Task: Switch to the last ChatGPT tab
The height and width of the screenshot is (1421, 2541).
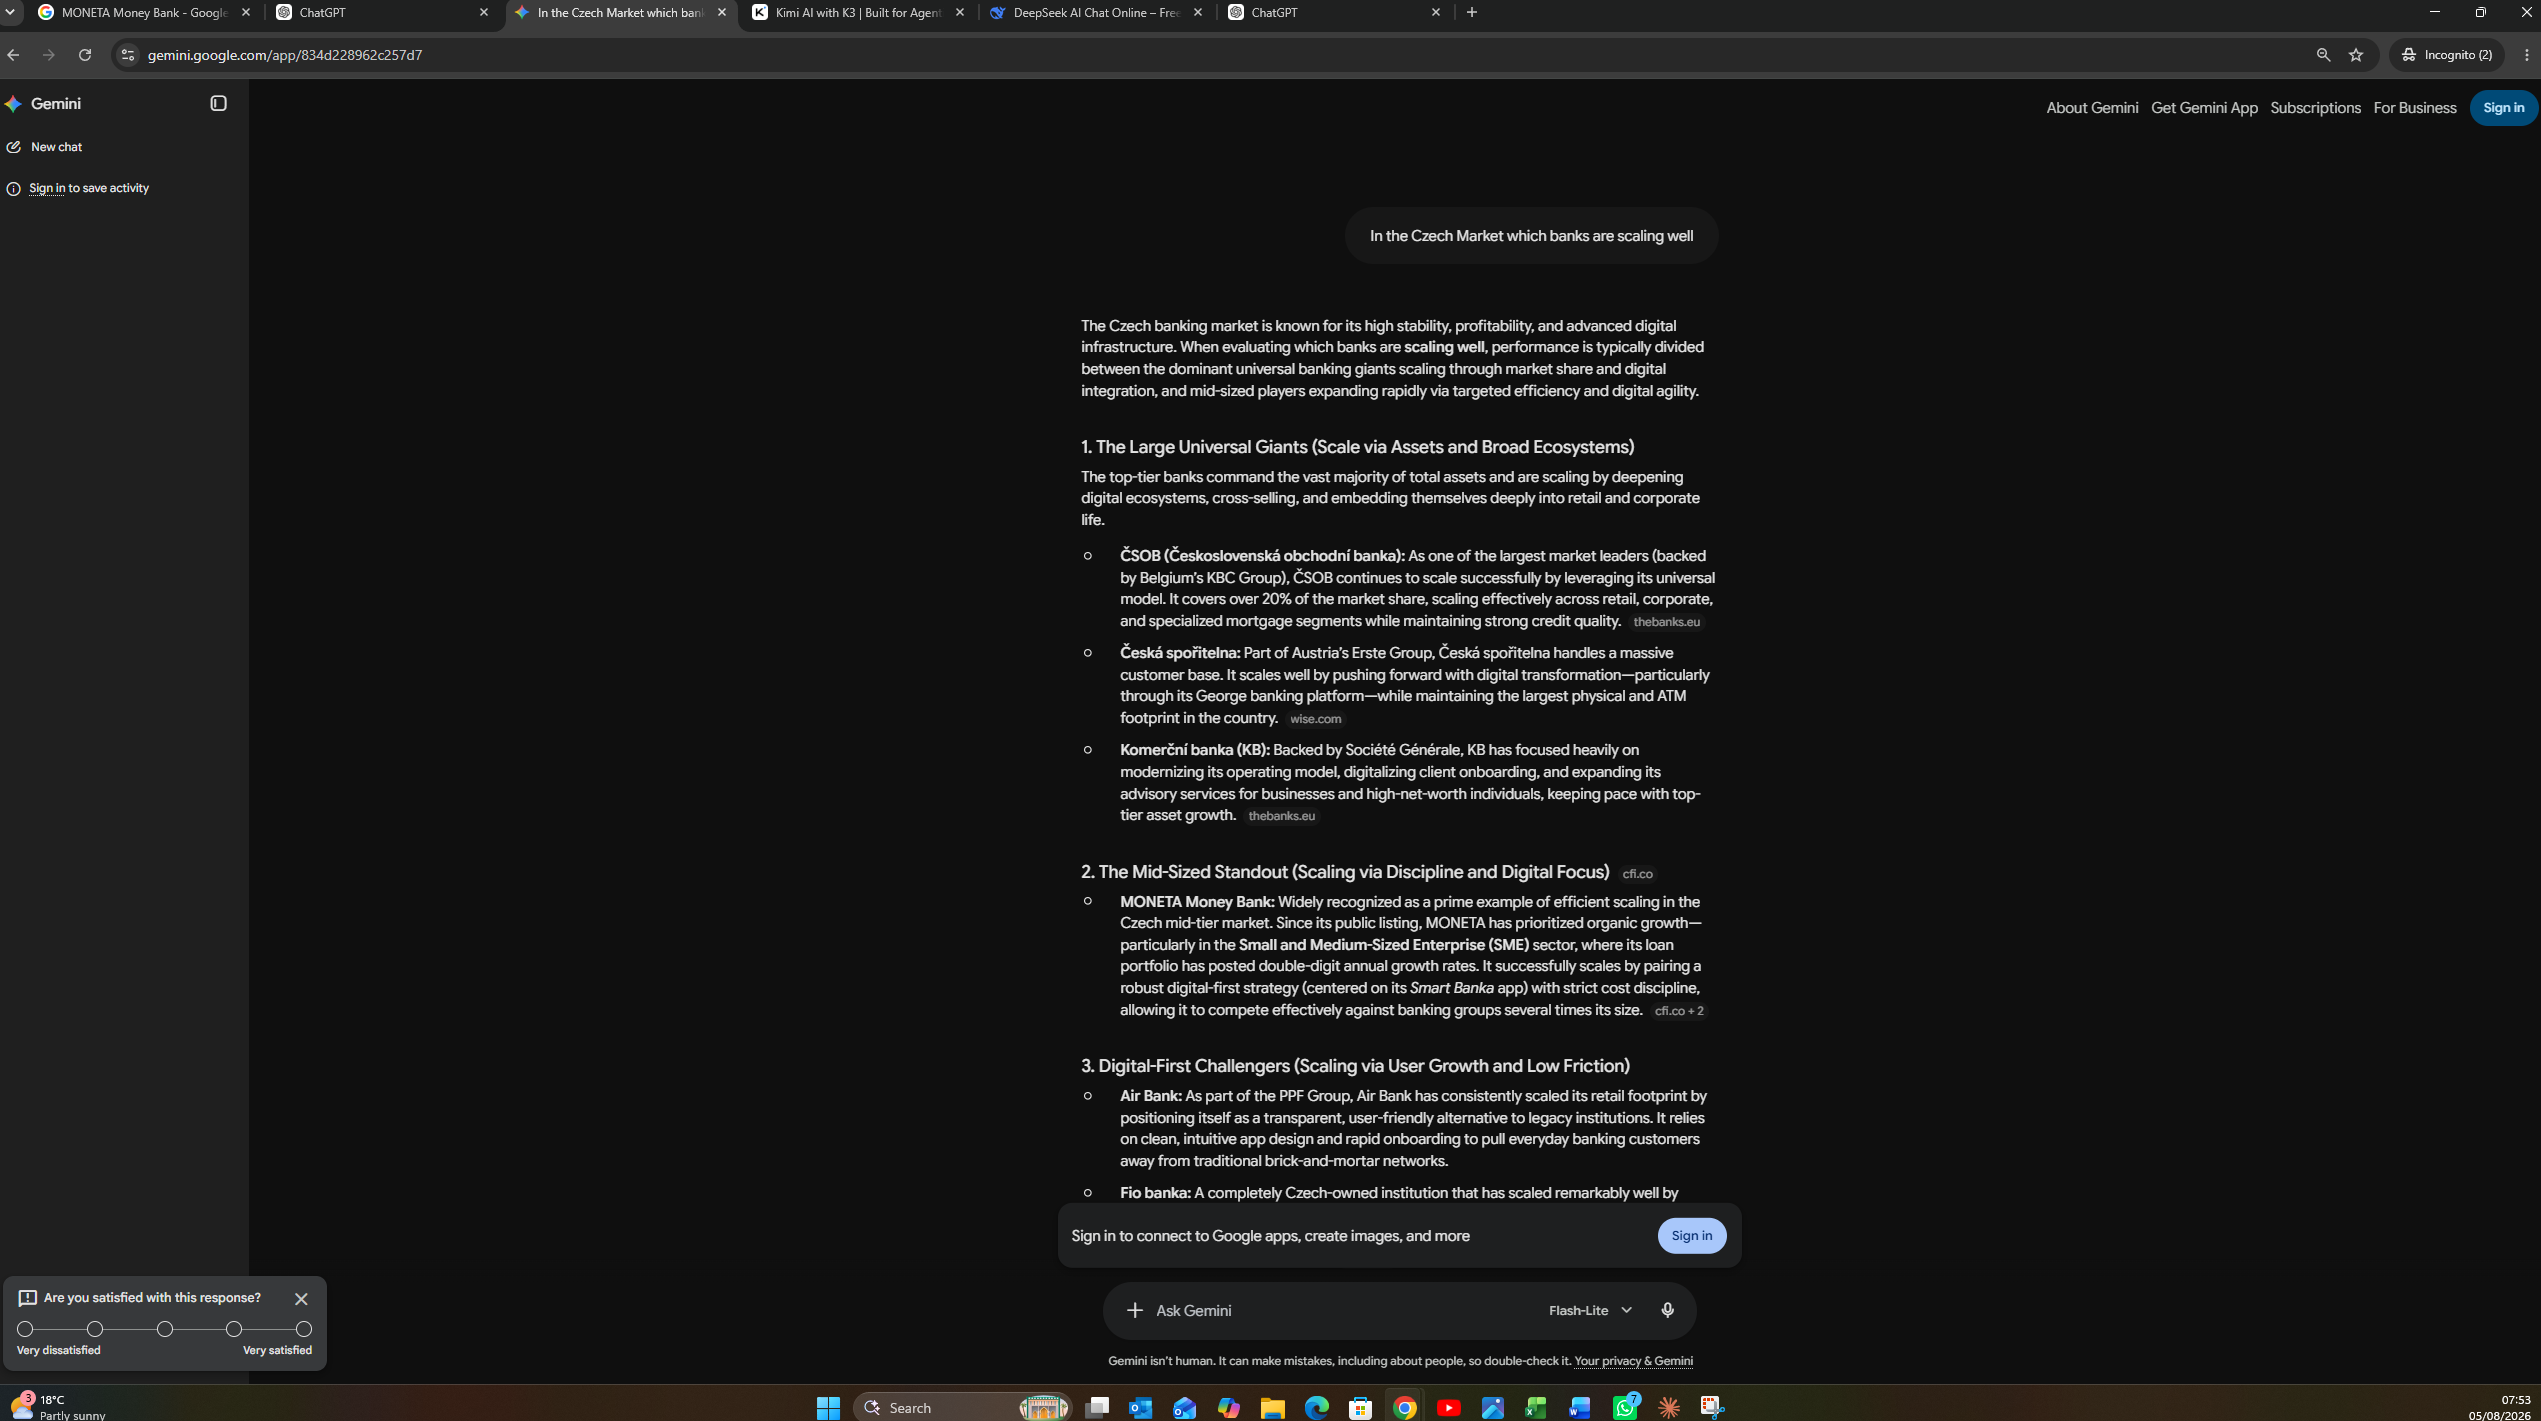Action: tap(1335, 13)
